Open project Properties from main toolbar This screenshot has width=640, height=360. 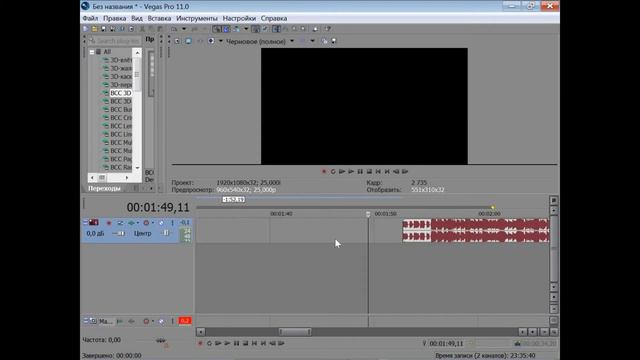click(131, 29)
